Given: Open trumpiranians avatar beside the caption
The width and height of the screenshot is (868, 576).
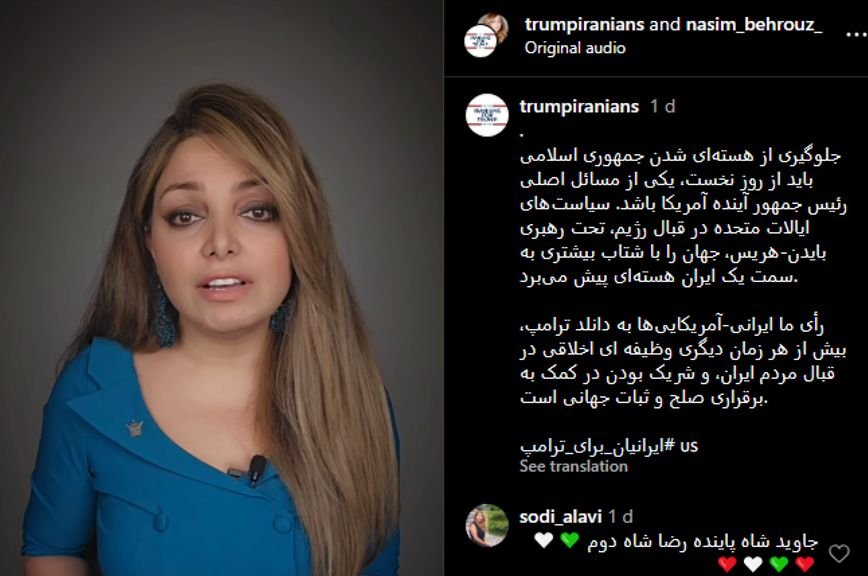Looking at the screenshot, I should coord(487,115).
